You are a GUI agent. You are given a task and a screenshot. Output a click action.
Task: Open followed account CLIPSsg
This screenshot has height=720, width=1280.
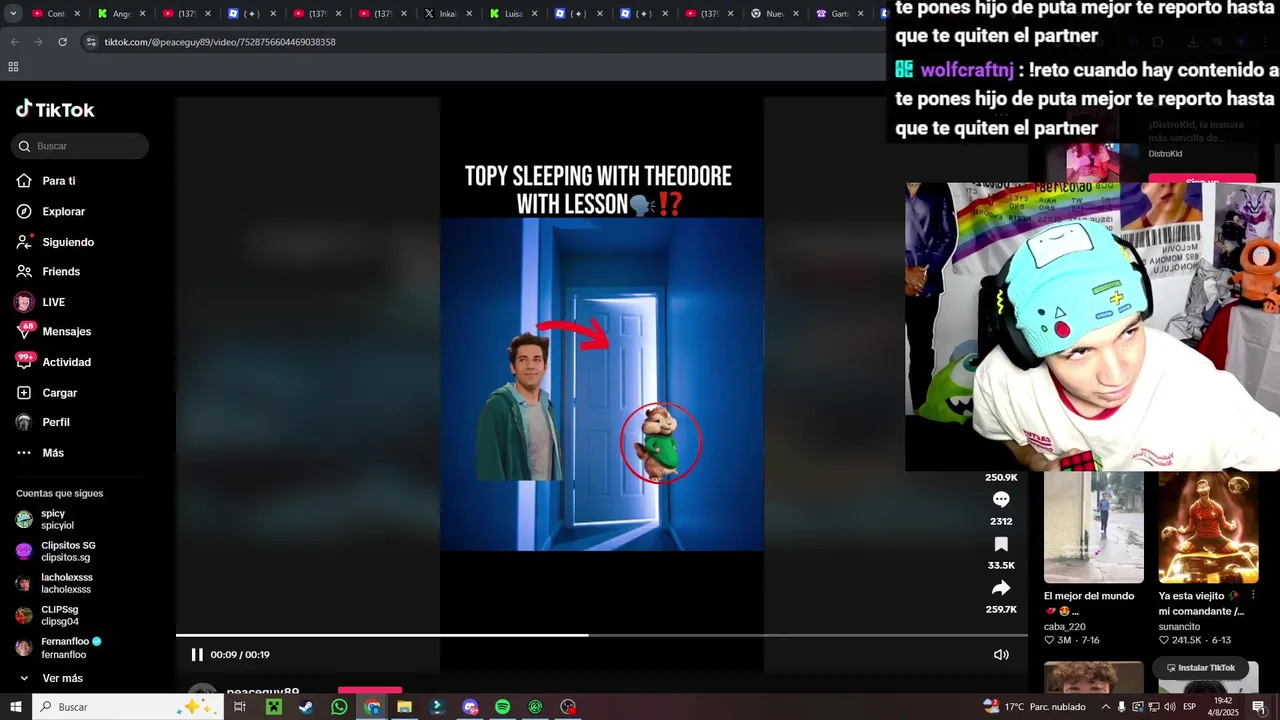47,615
